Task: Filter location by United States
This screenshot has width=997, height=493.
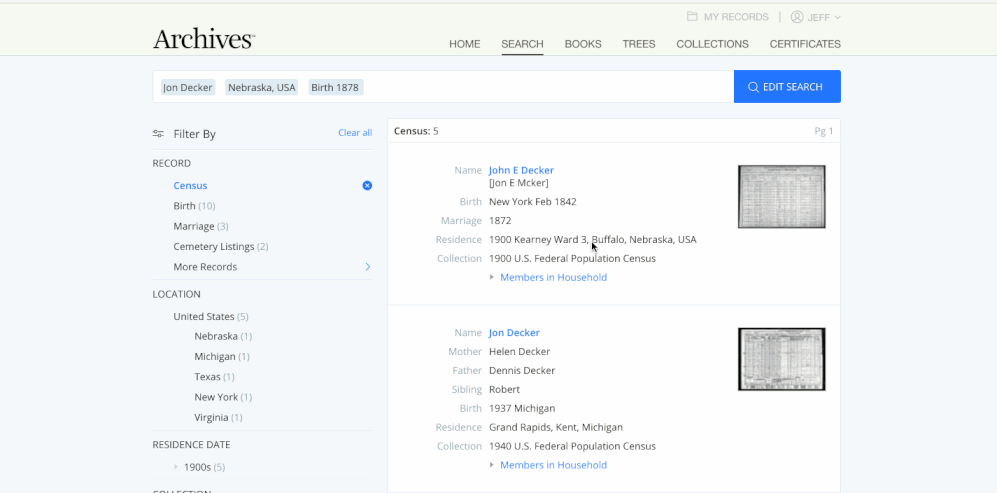Action: pos(210,316)
